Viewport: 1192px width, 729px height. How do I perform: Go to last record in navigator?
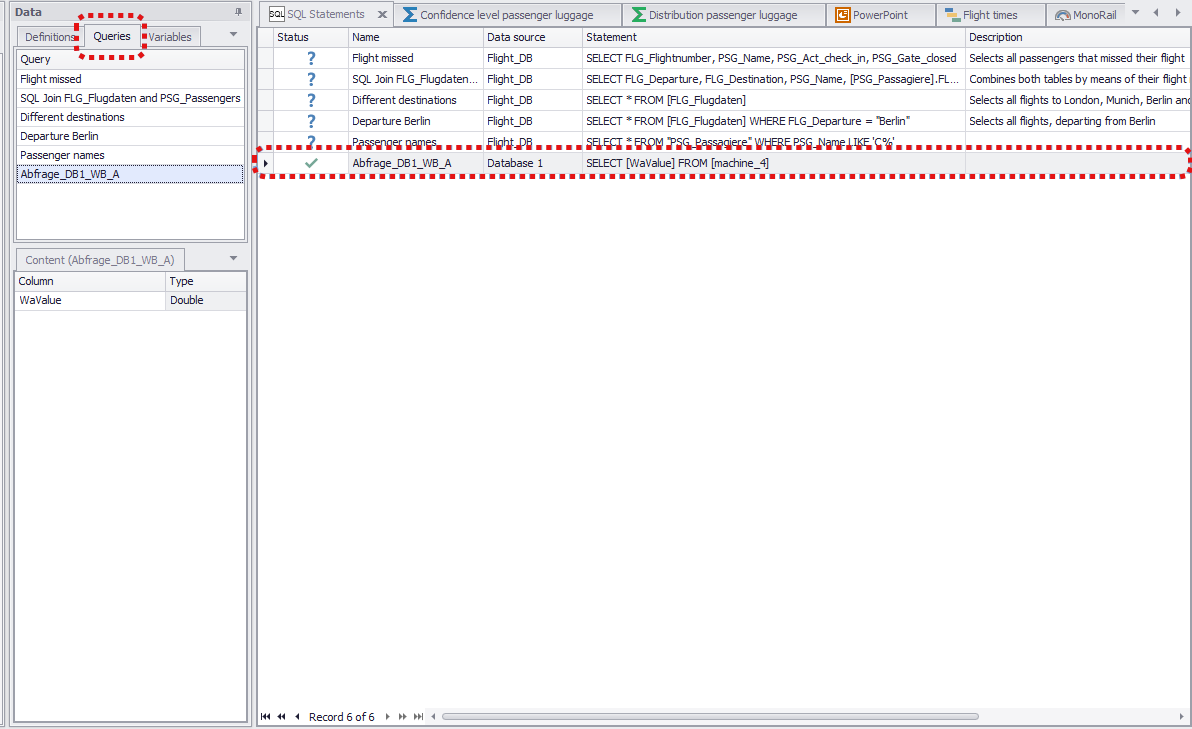[x=418, y=716]
